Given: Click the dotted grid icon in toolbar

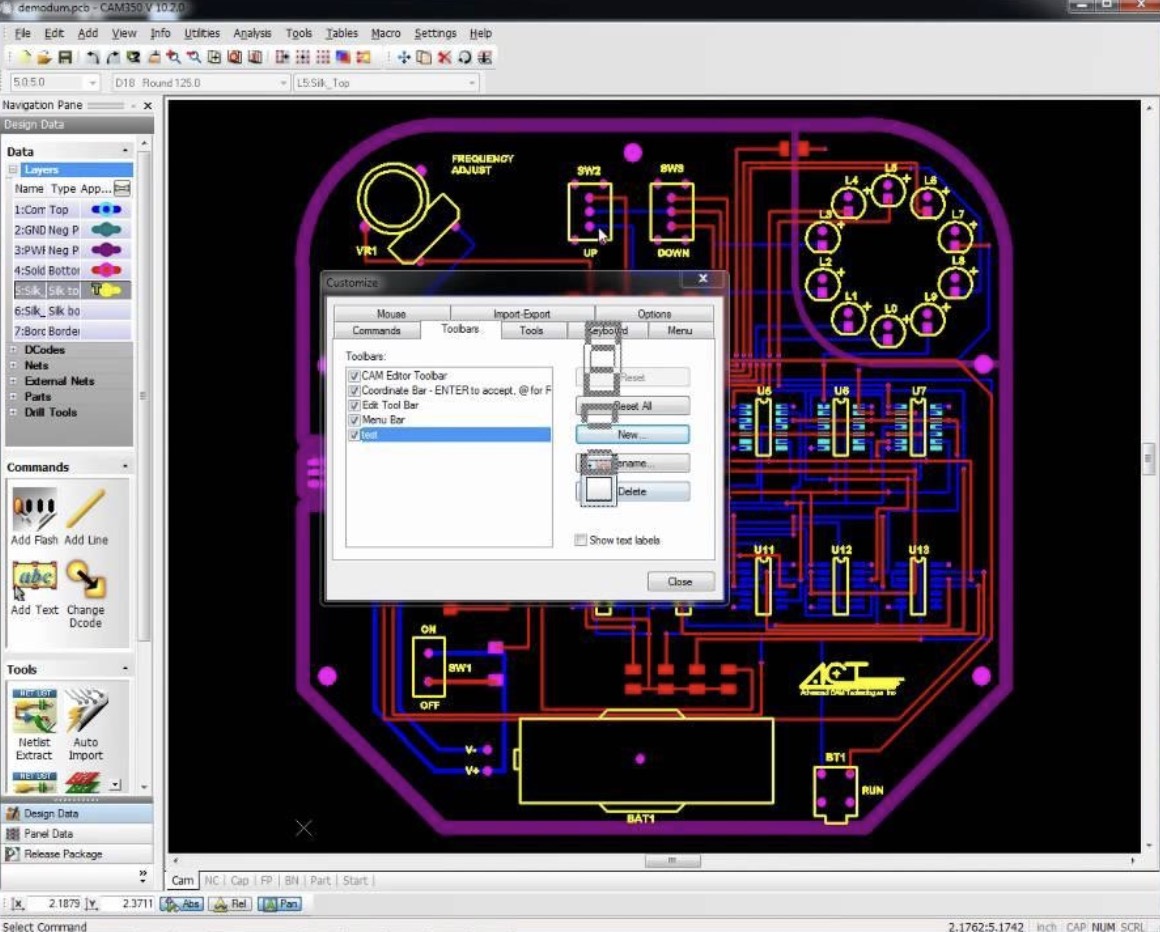Looking at the screenshot, I should coord(323,57).
